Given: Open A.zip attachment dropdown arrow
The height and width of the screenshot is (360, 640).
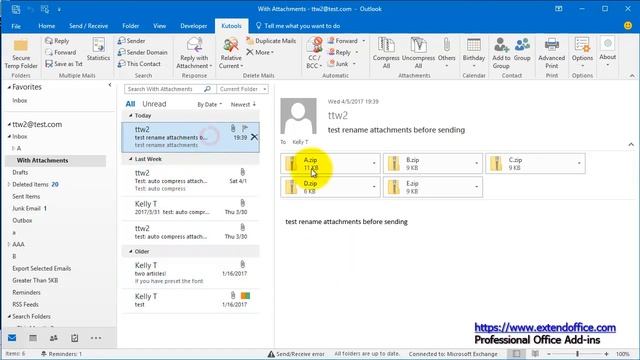Looking at the screenshot, I should tap(374, 163).
